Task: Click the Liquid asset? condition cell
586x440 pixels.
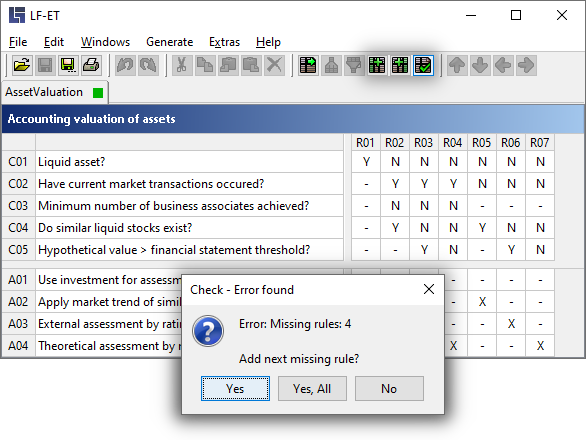Action: coord(189,162)
